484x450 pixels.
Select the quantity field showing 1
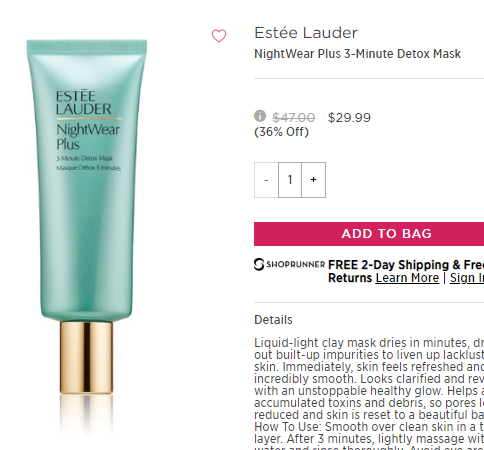click(290, 180)
